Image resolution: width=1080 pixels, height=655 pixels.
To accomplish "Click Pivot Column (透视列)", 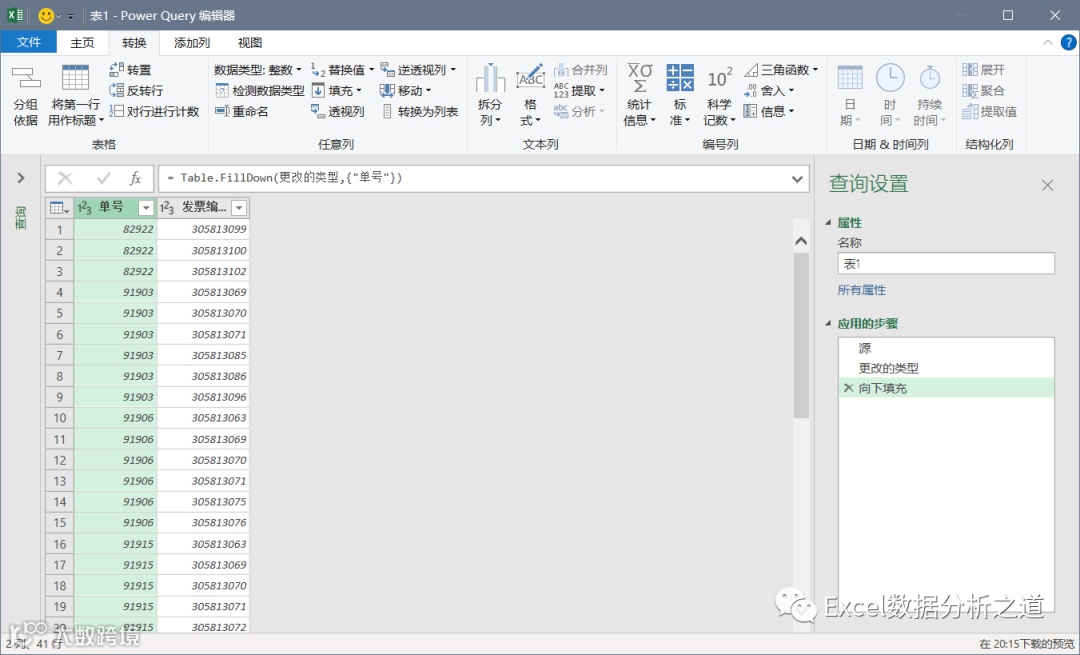I will 338,111.
